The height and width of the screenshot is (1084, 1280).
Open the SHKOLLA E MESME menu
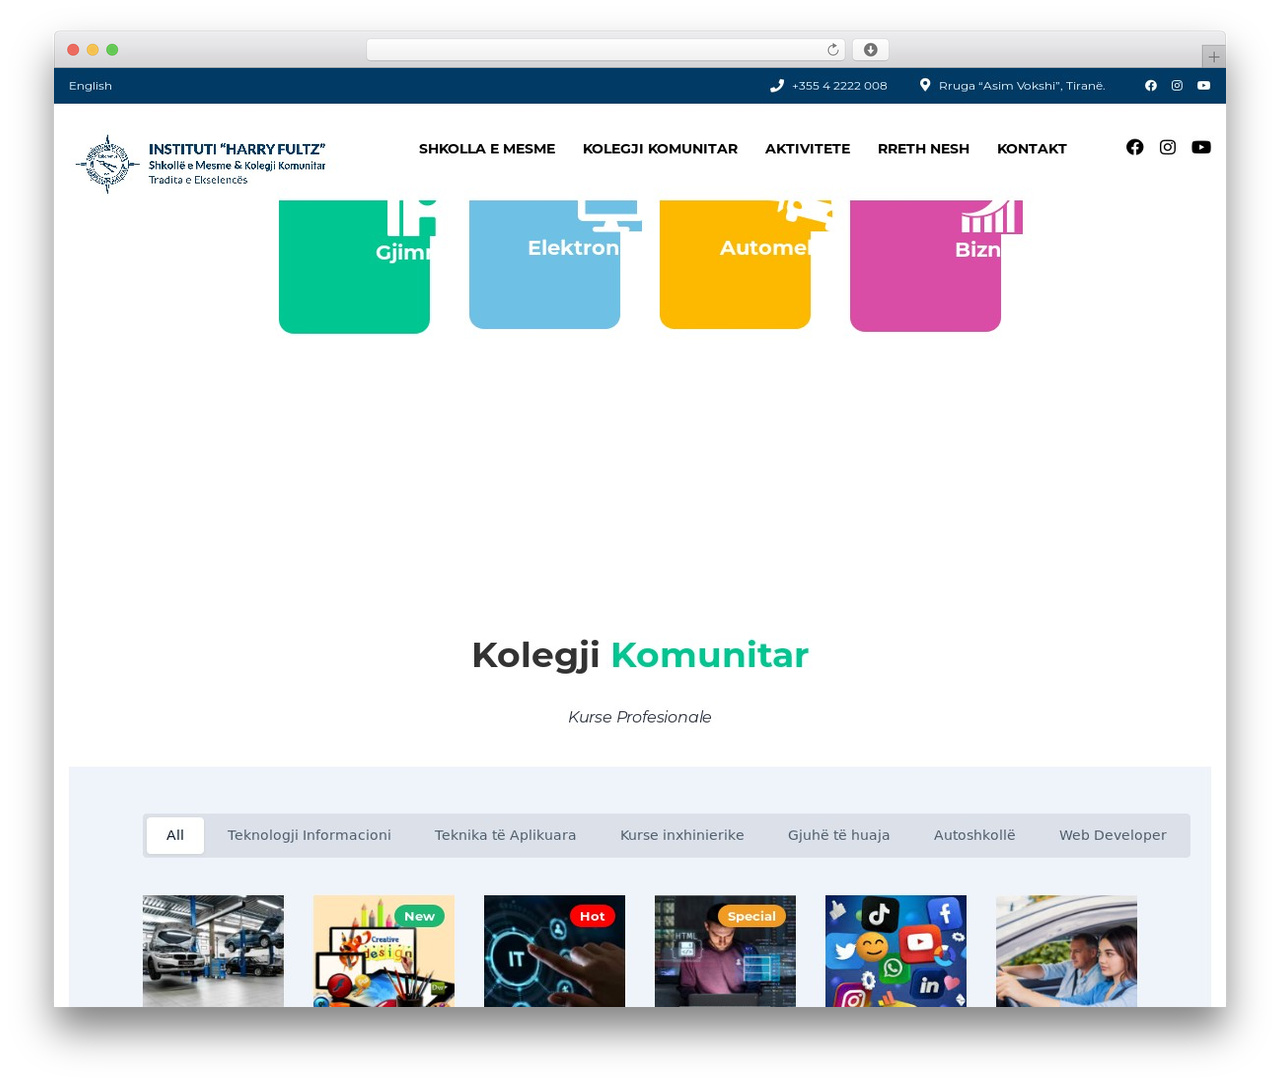point(487,149)
